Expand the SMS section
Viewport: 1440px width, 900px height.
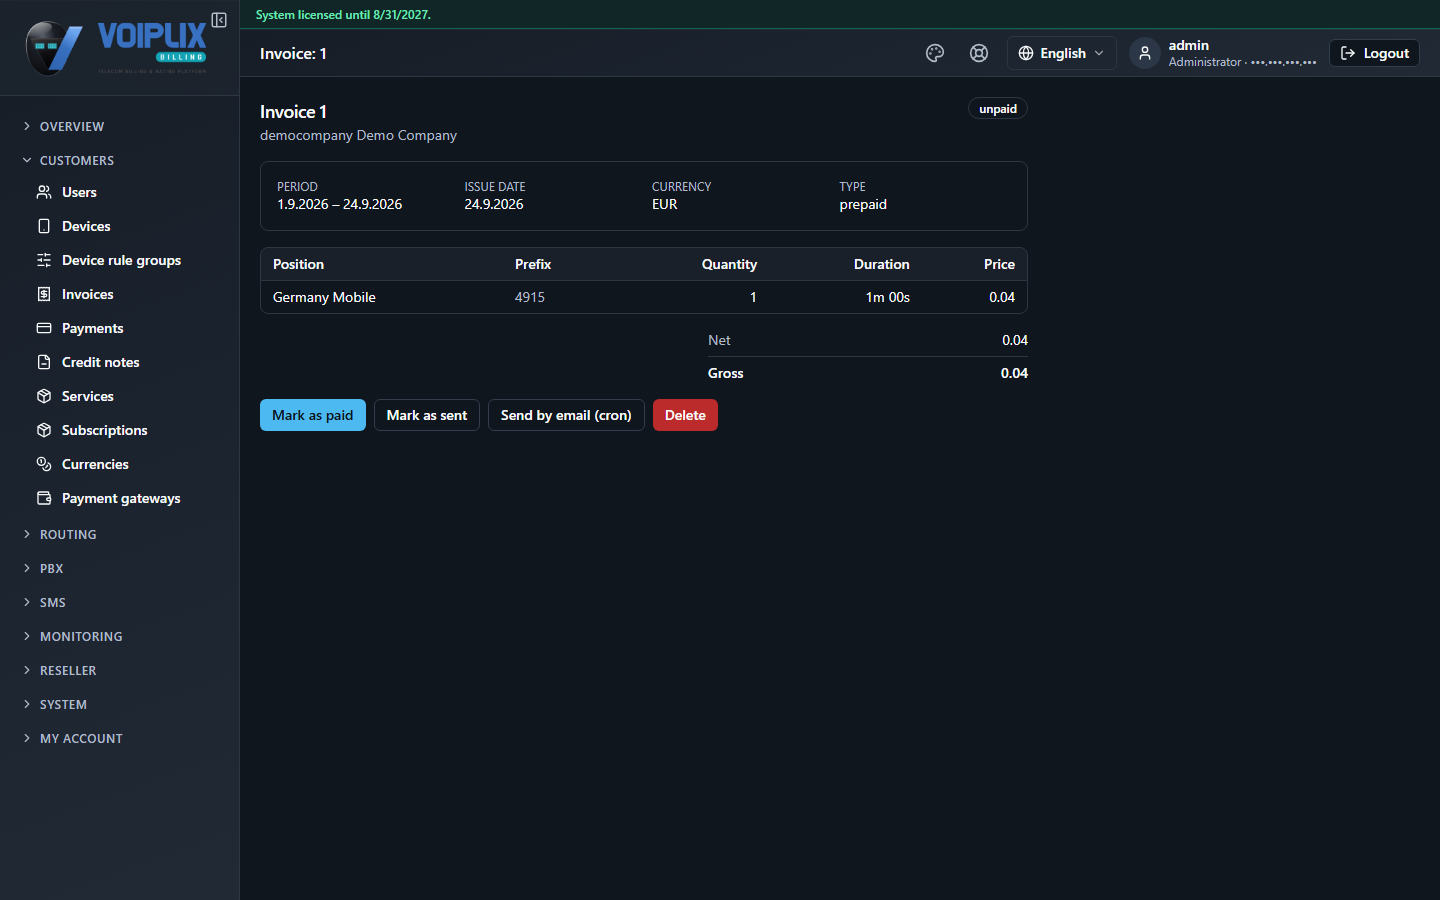[x=52, y=602]
